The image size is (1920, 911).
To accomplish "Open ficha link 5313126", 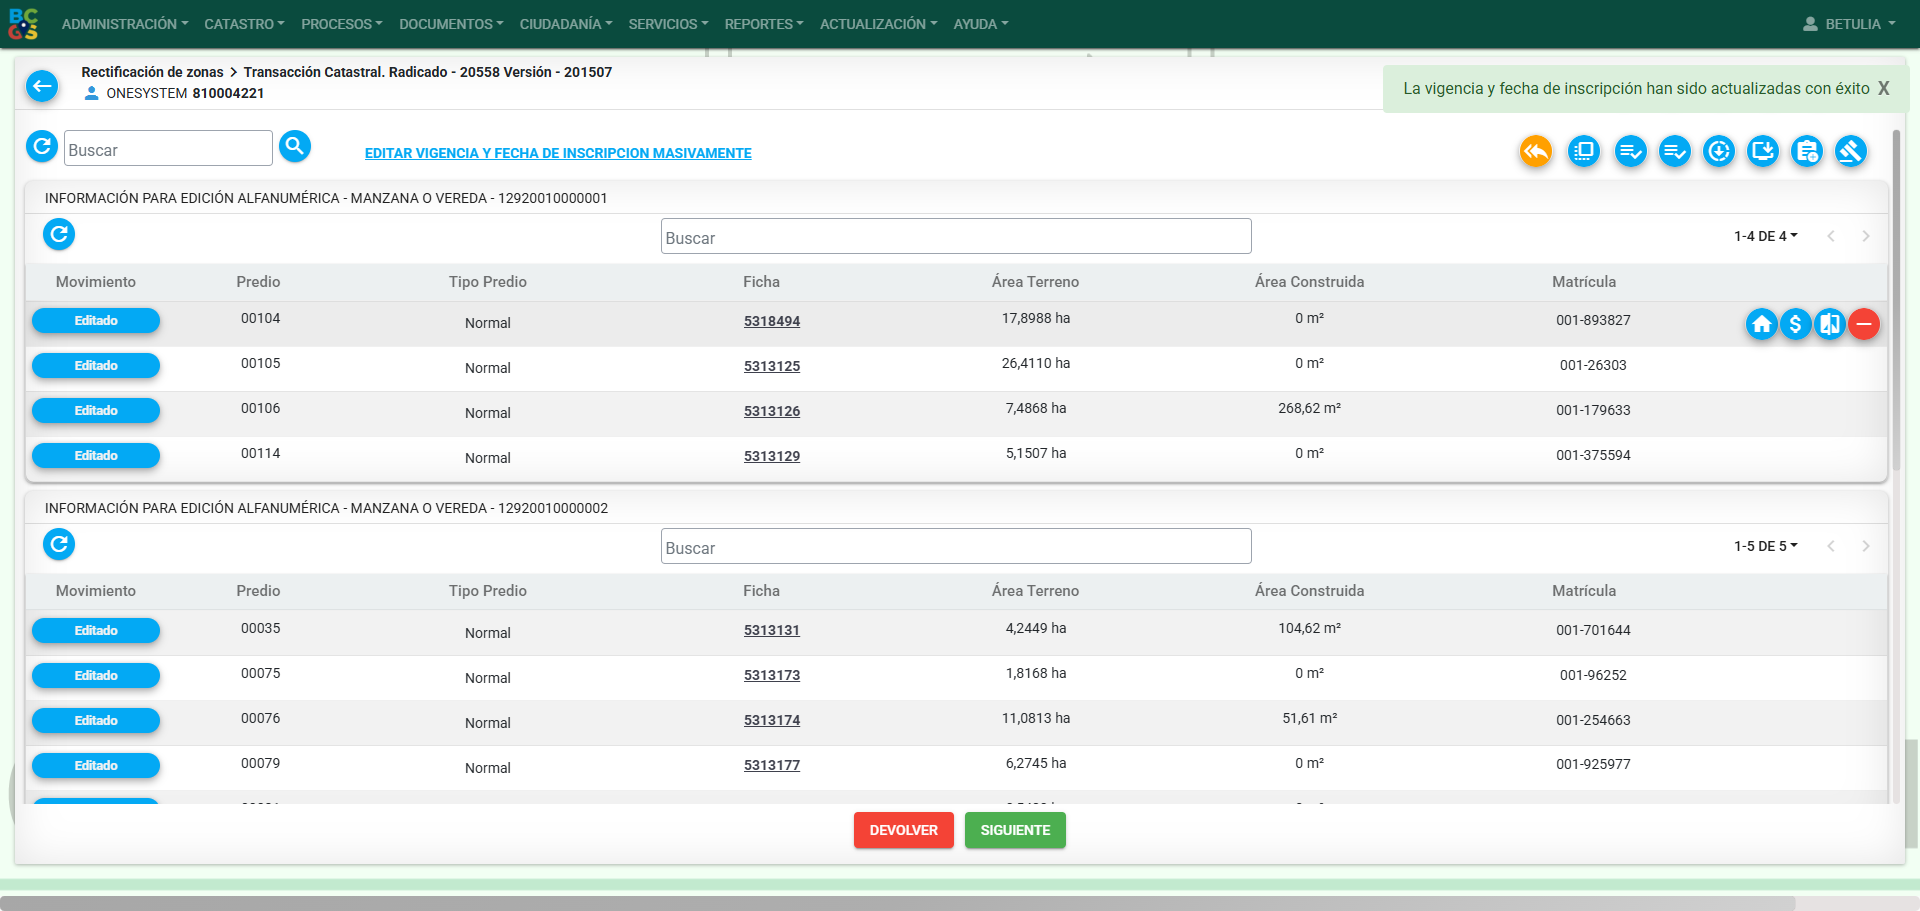I will (x=772, y=411).
